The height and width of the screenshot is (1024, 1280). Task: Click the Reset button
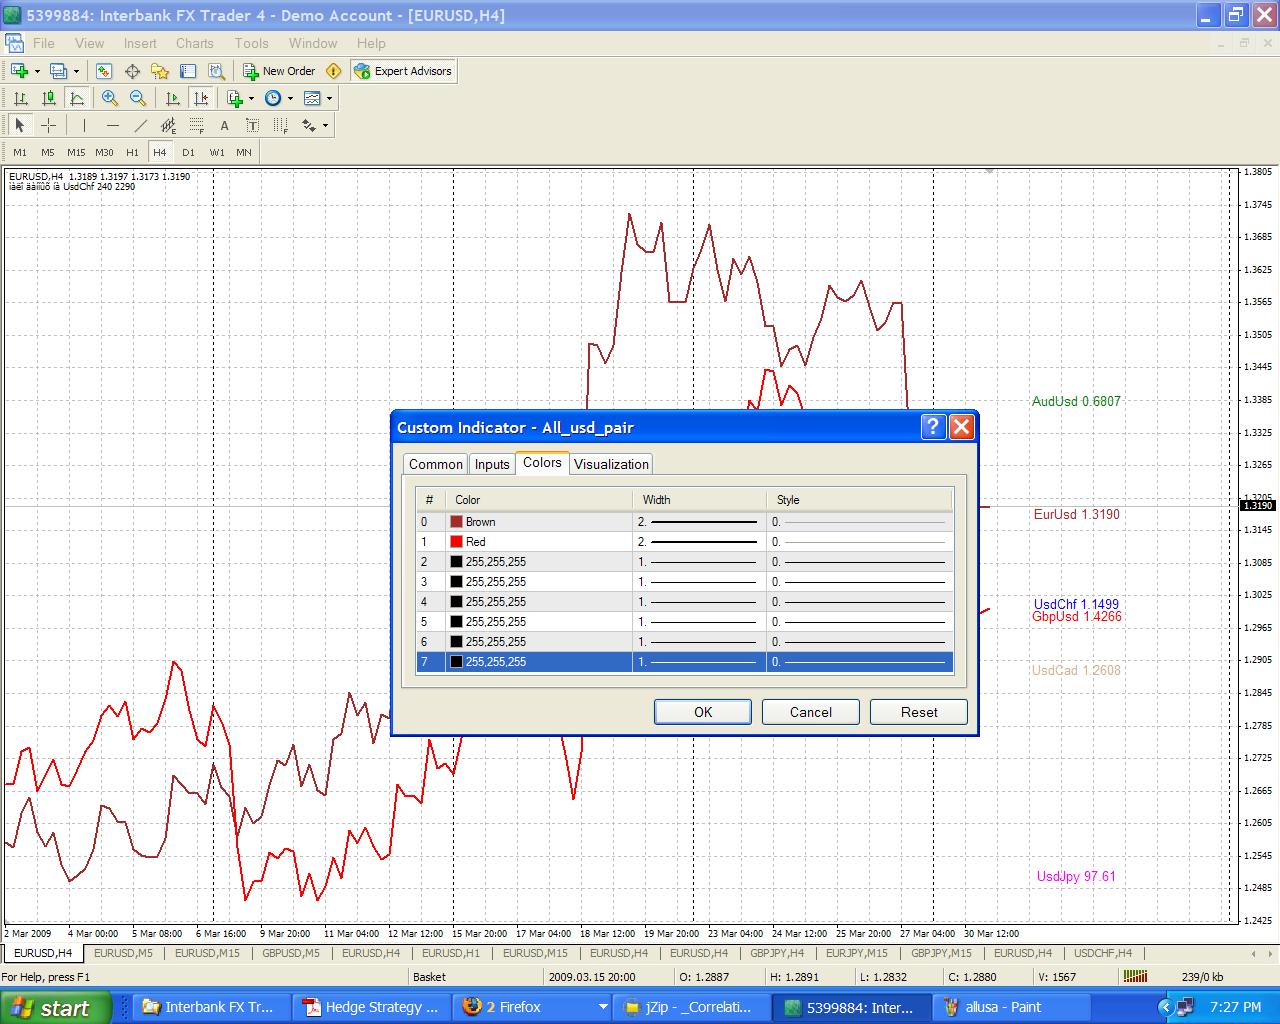tap(919, 712)
